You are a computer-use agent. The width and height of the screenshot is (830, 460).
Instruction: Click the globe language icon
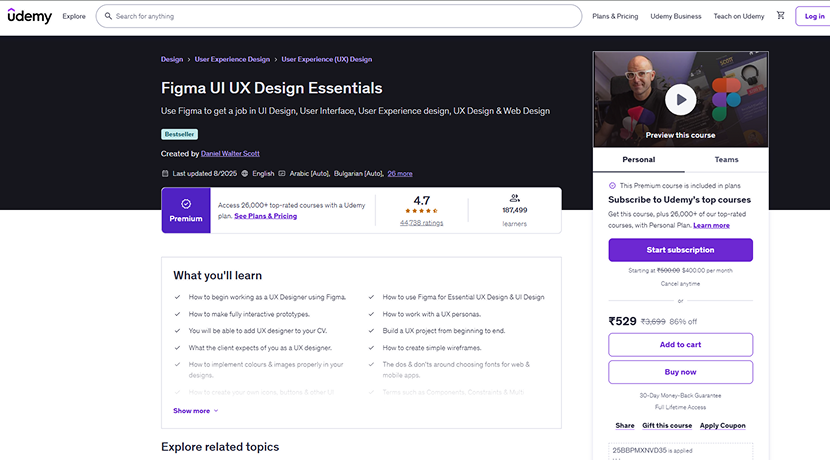(x=245, y=173)
